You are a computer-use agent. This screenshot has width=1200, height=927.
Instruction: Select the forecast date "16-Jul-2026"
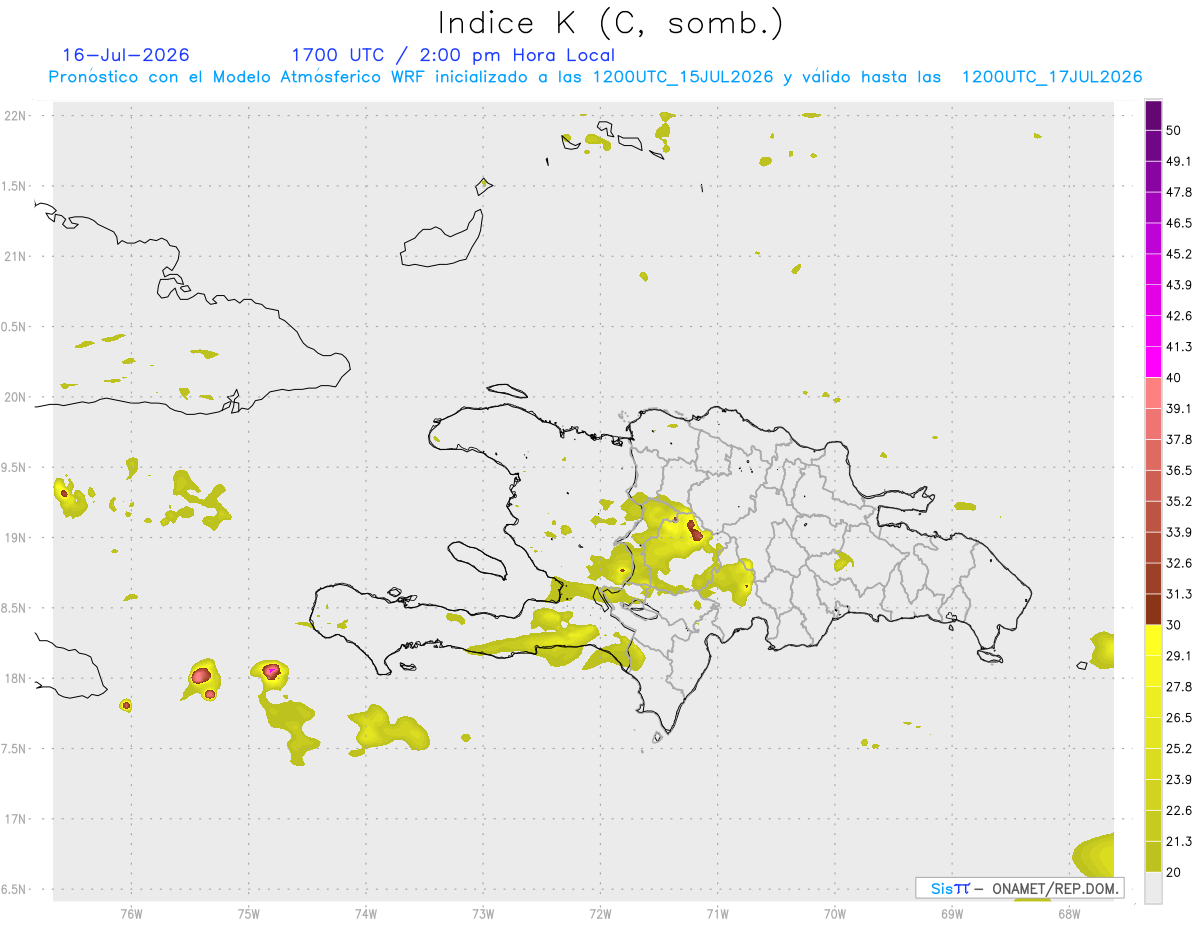[126, 55]
